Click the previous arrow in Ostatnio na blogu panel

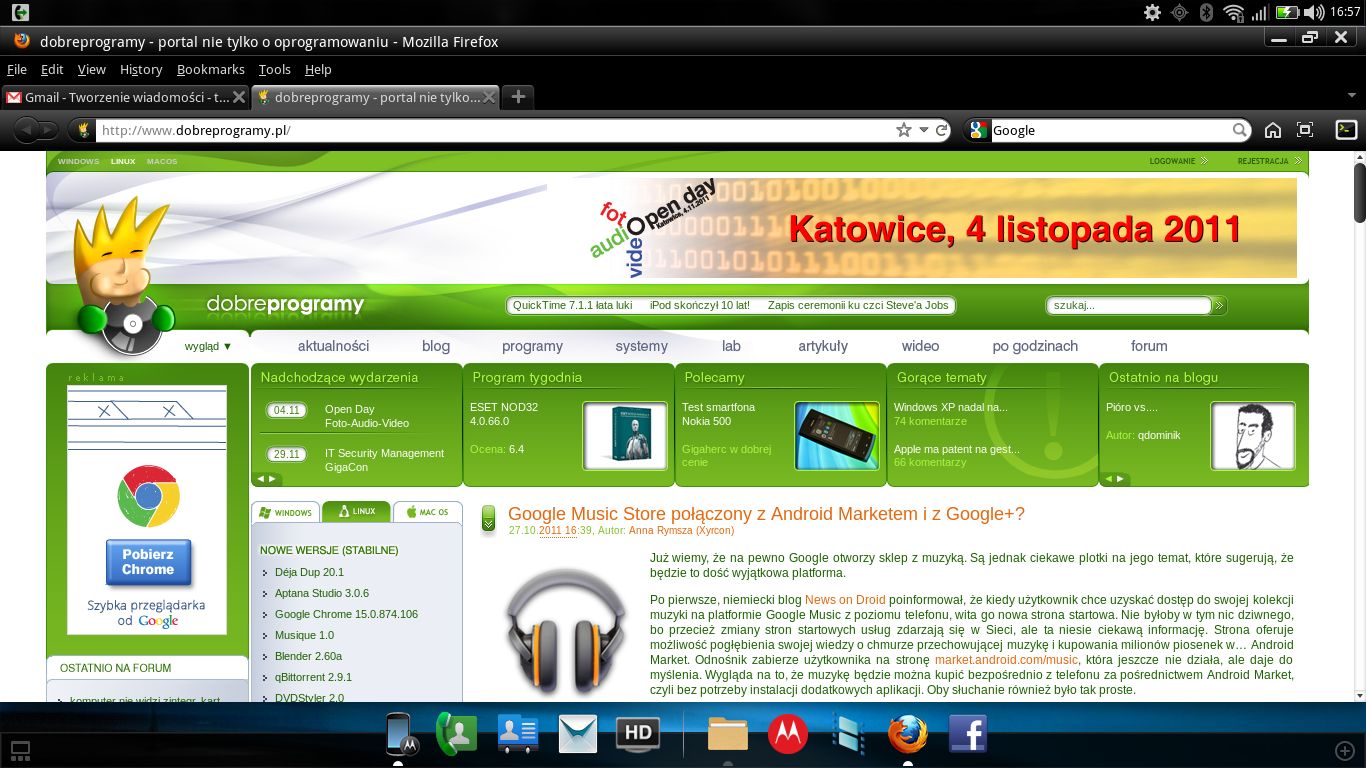pyautogui.click(x=1109, y=479)
